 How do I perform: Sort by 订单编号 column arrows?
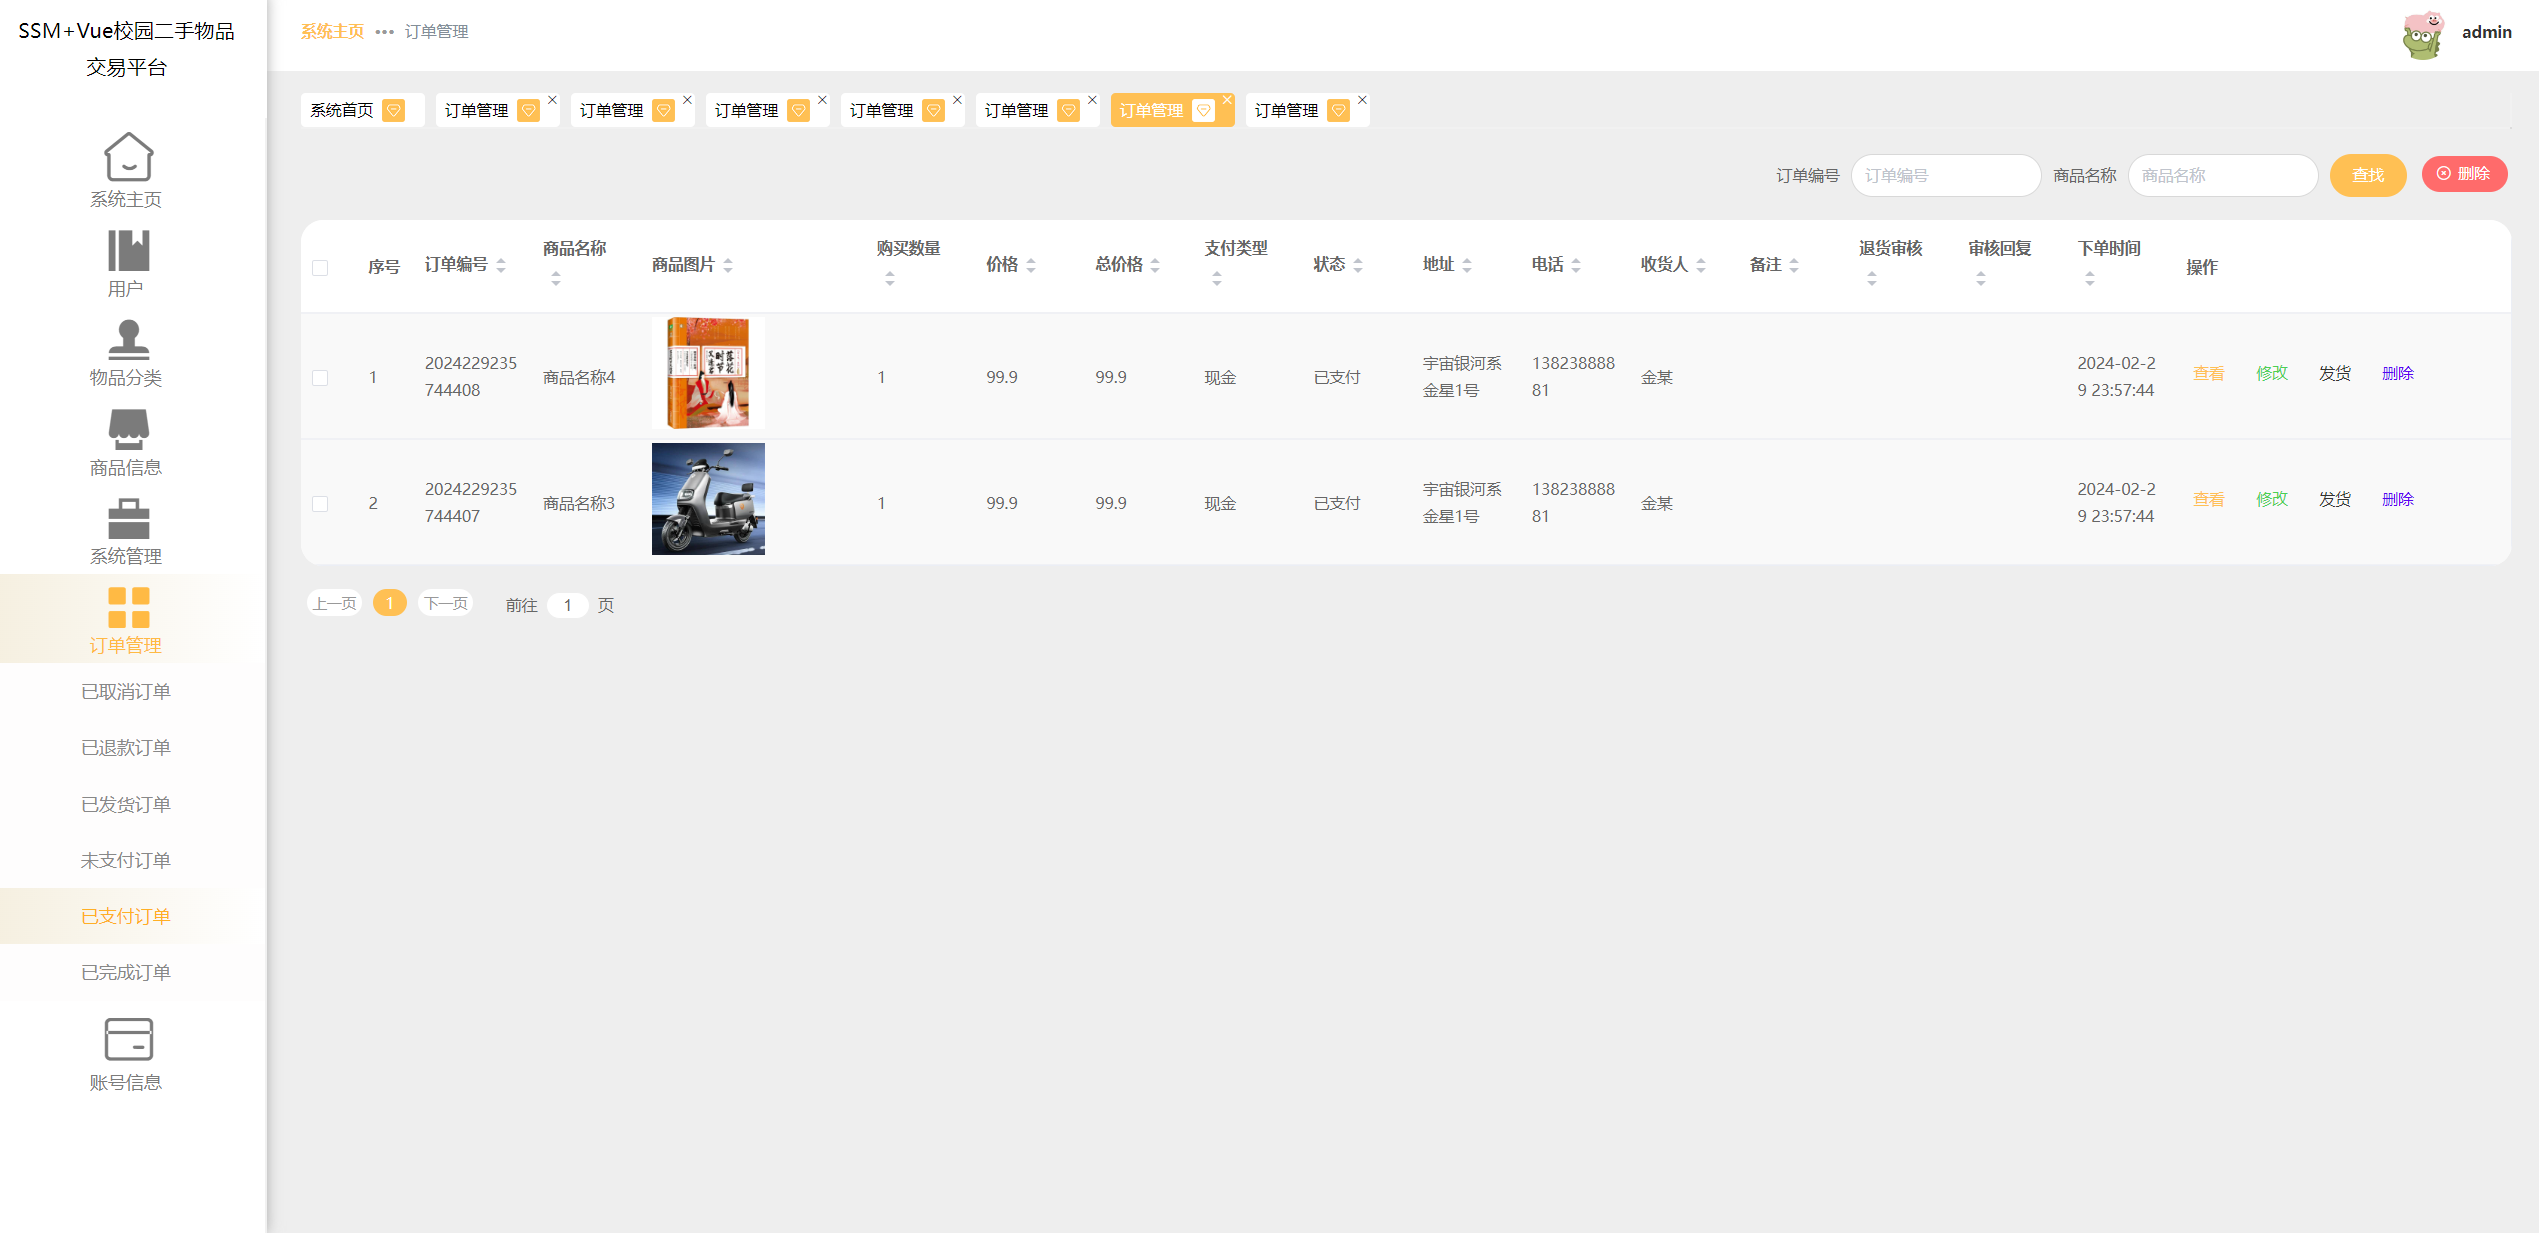501,265
